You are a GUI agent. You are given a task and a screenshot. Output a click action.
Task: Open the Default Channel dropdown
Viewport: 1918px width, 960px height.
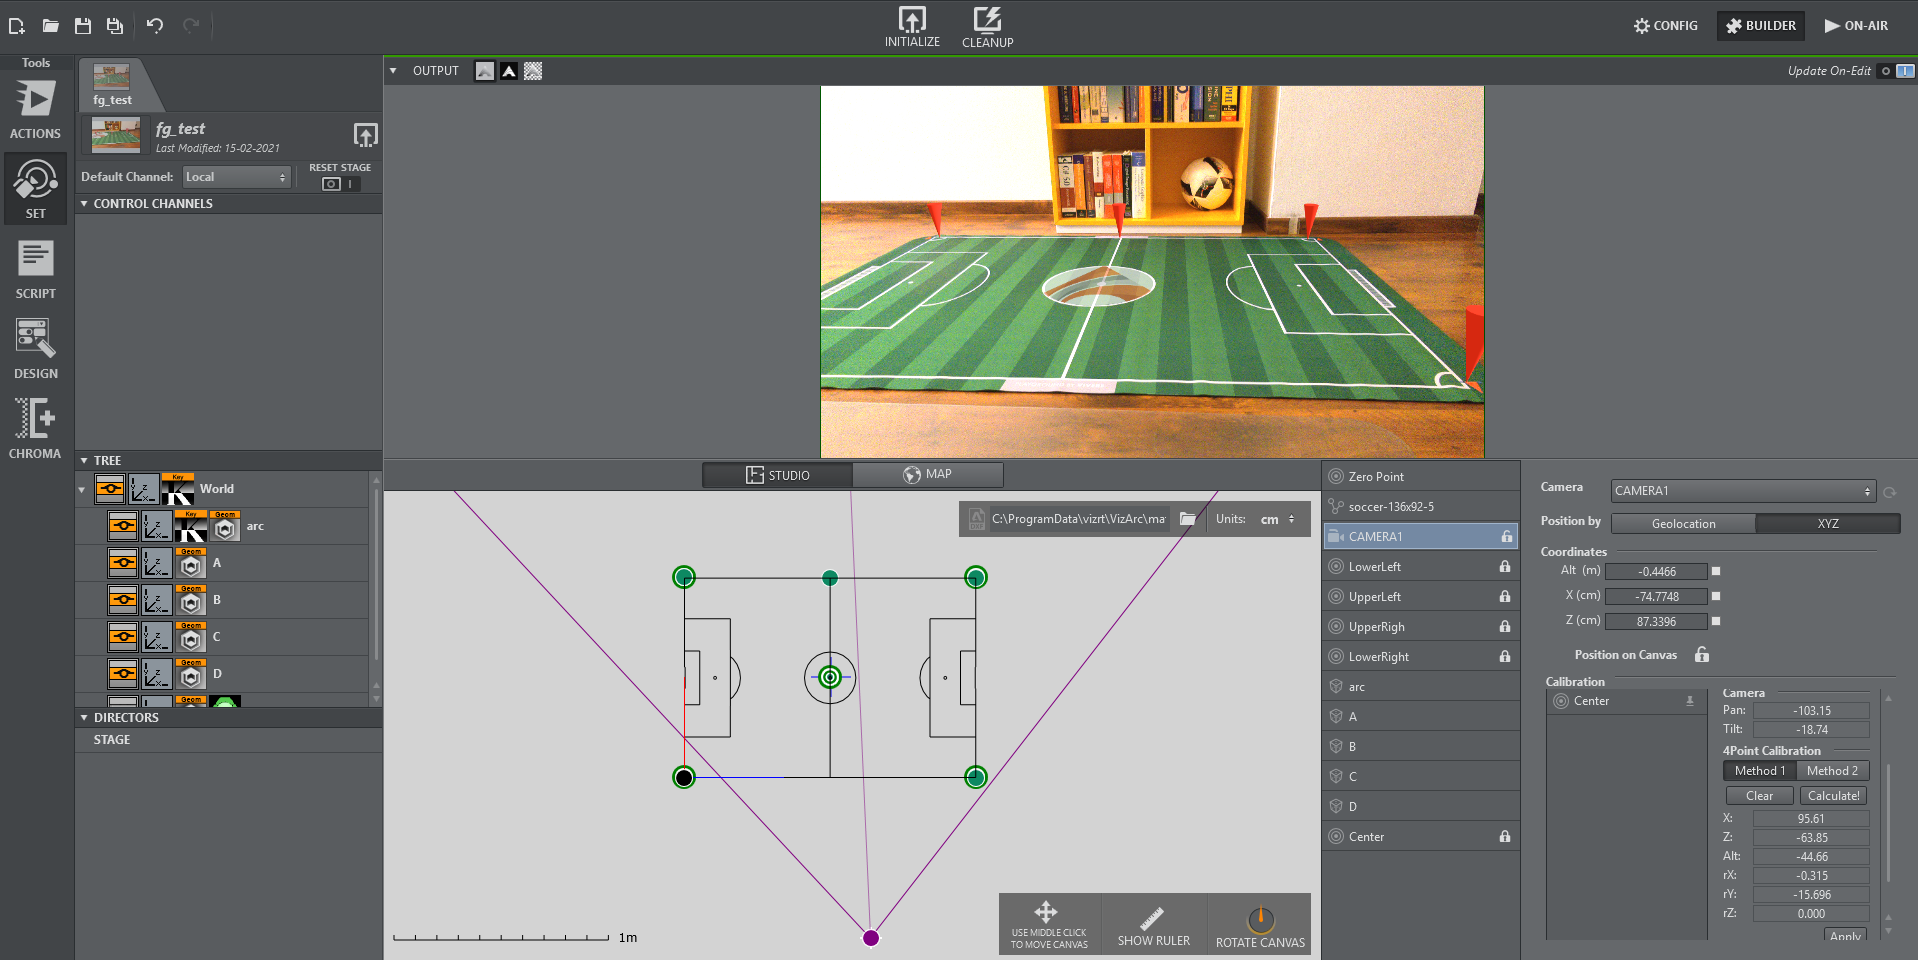tap(236, 177)
